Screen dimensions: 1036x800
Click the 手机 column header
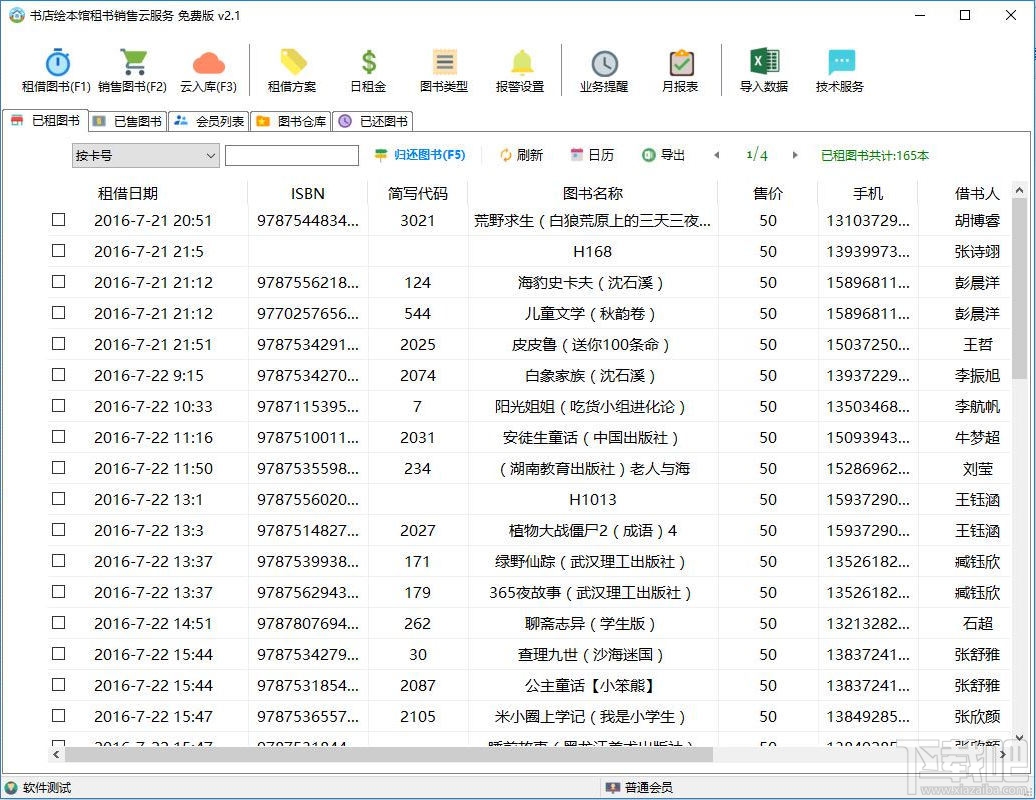pyautogui.click(x=868, y=194)
